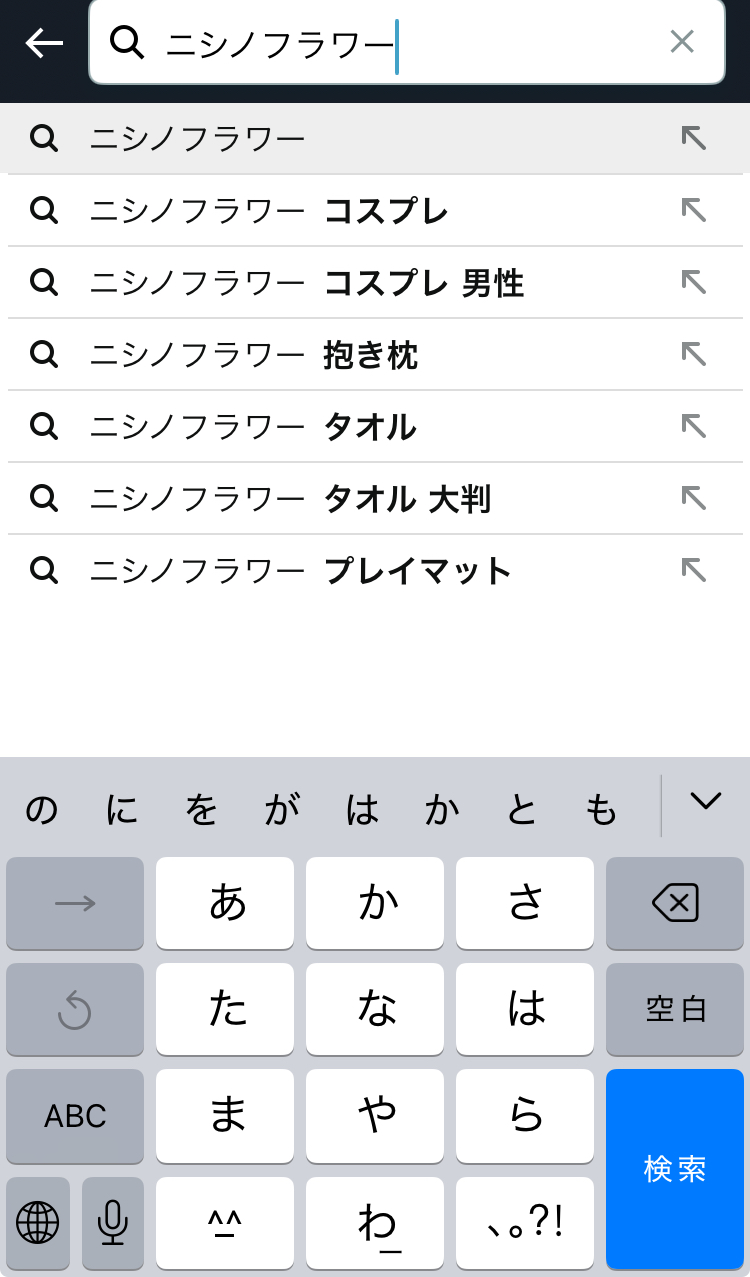750x1277 pixels.
Task: Tap the right arrow cursor key on keyboard
Action: point(75,904)
